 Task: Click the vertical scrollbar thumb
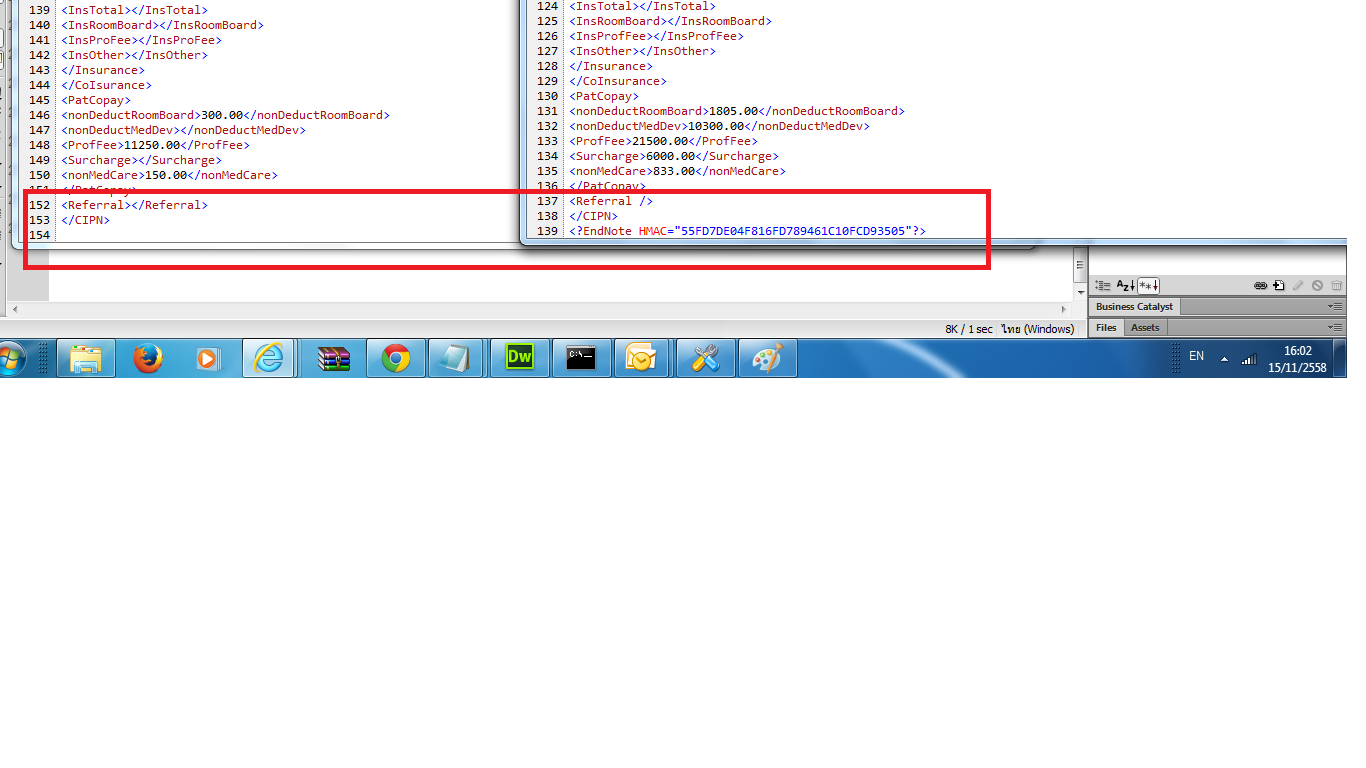(1079, 265)
